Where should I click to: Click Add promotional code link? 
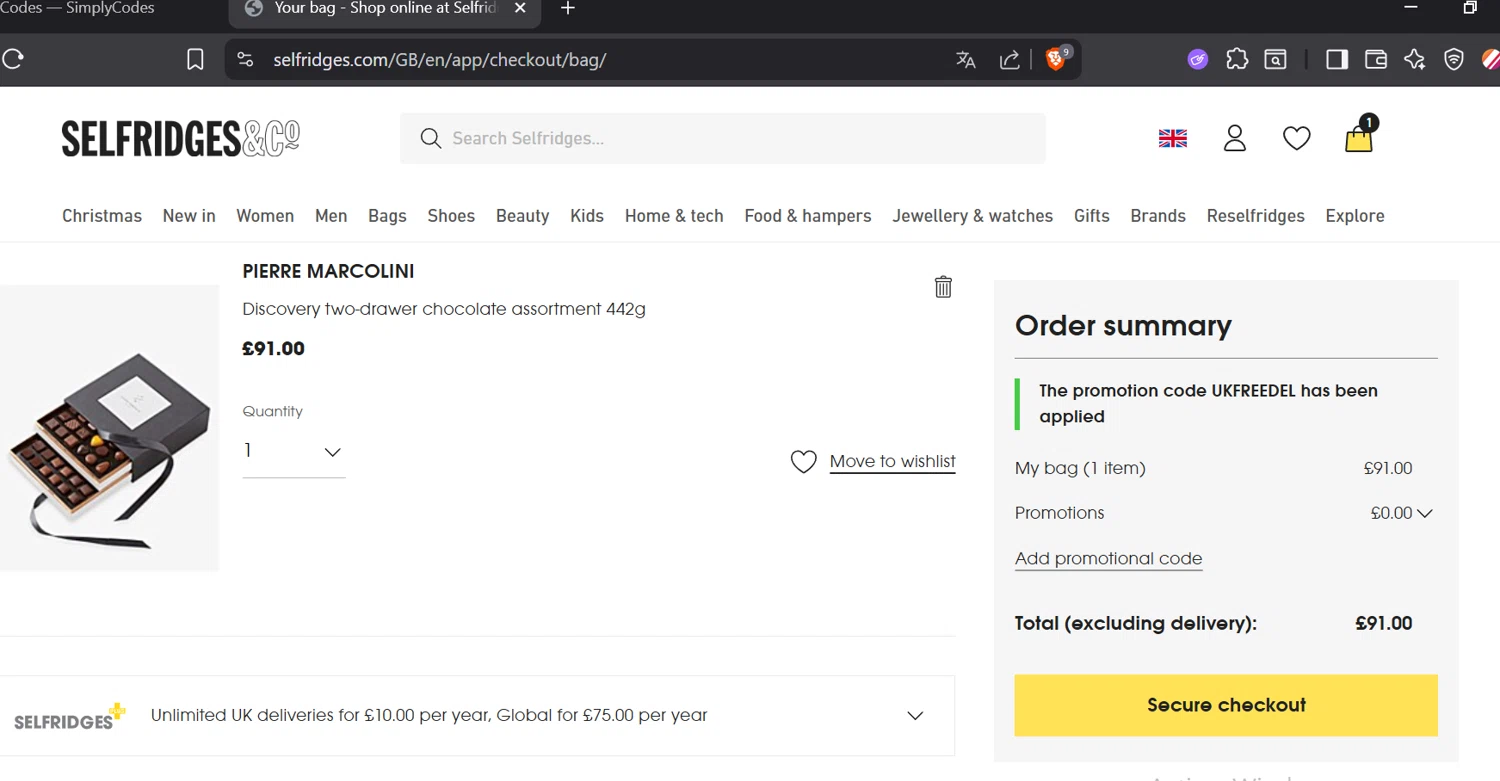(1108, 559)
